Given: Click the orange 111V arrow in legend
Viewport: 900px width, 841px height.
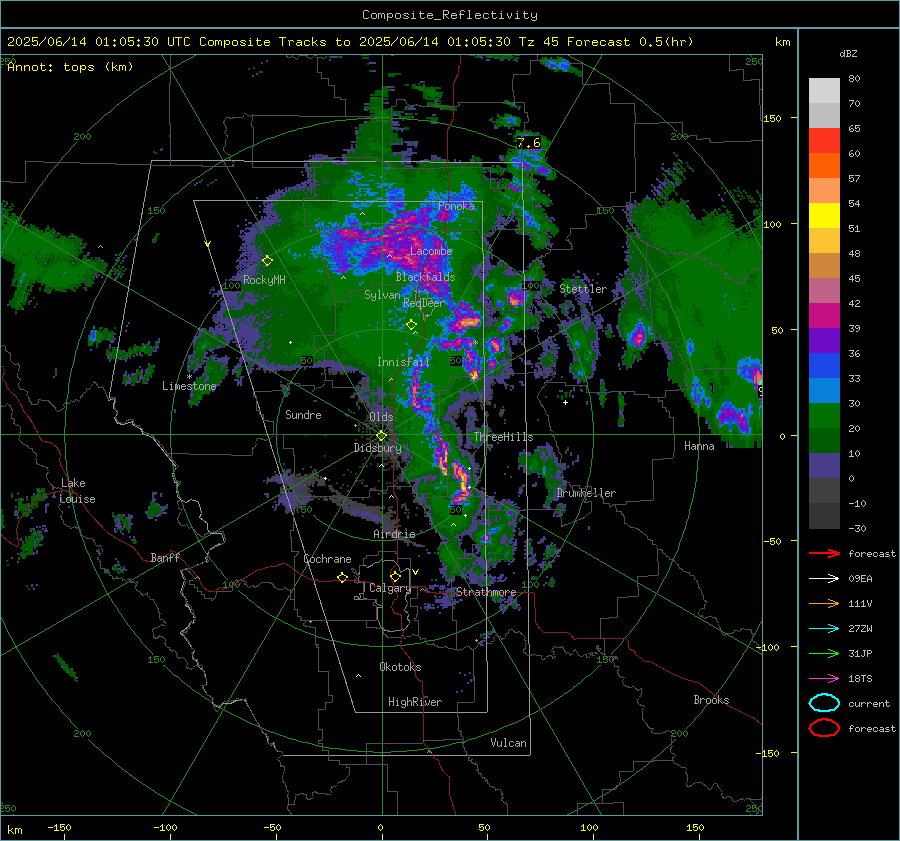Looking at the screenshot, I should coord(824,603).
